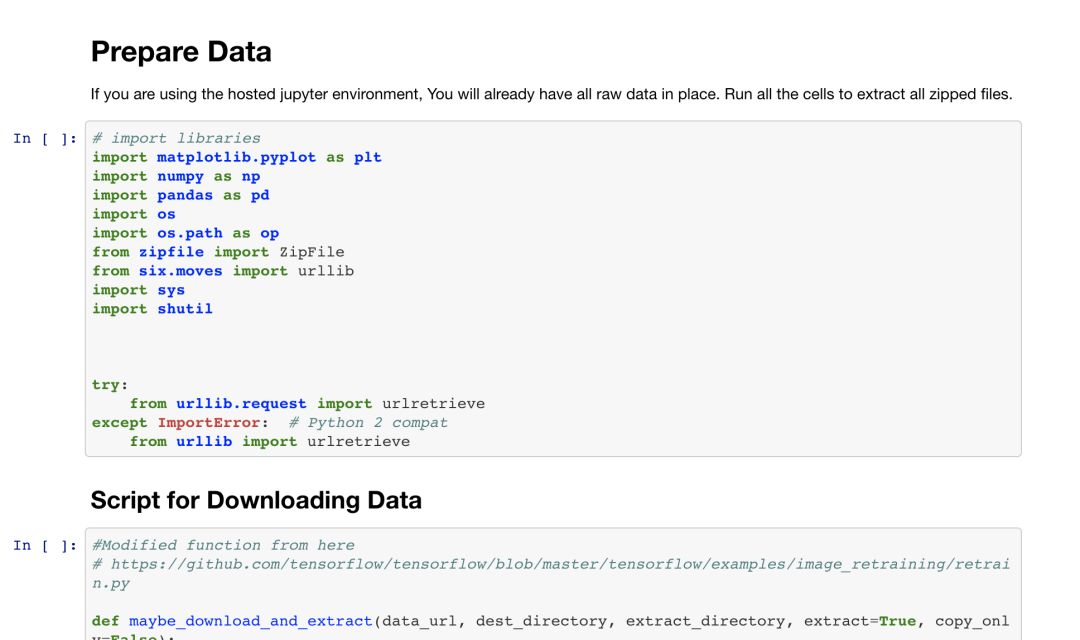Click 'from six.moves import urllib' line

[x=223, y=271]
